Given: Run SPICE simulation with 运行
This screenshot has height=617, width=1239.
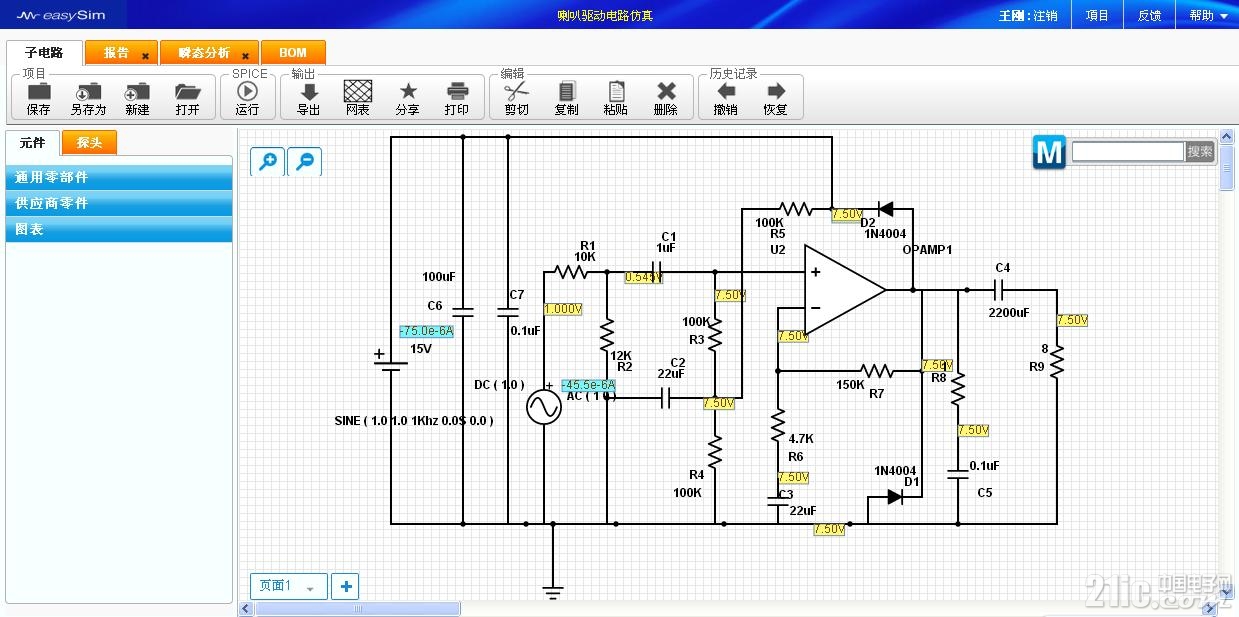Looking at the screenshot, I should coord(247,91).
